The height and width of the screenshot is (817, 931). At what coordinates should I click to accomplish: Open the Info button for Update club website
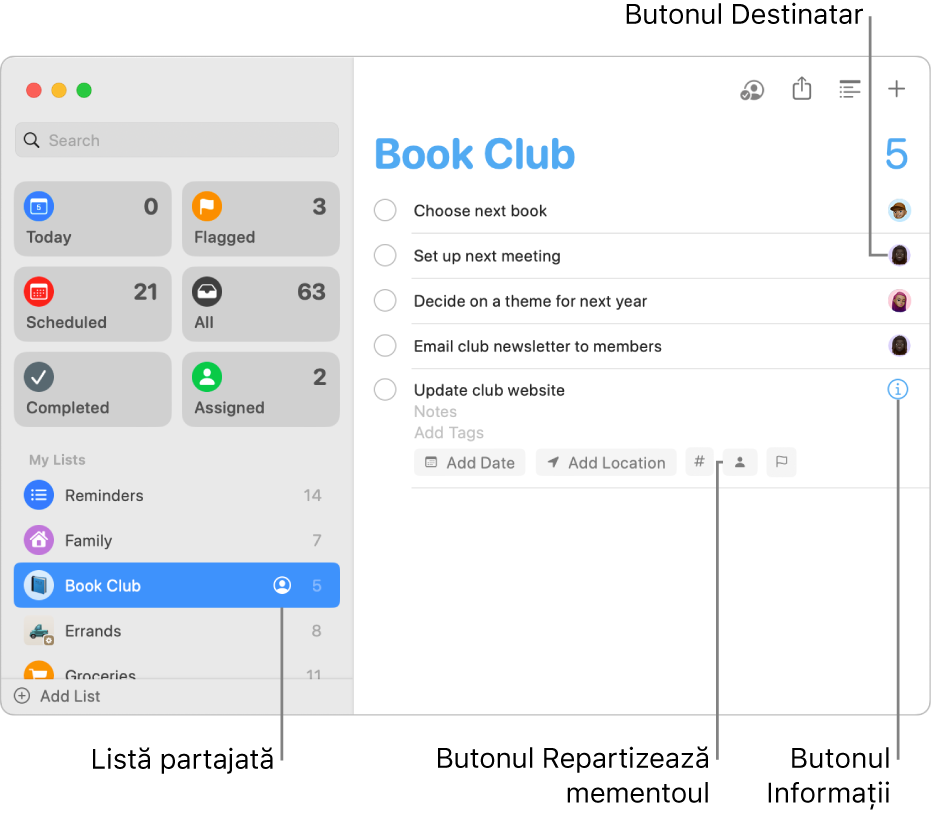click(897, 389)
